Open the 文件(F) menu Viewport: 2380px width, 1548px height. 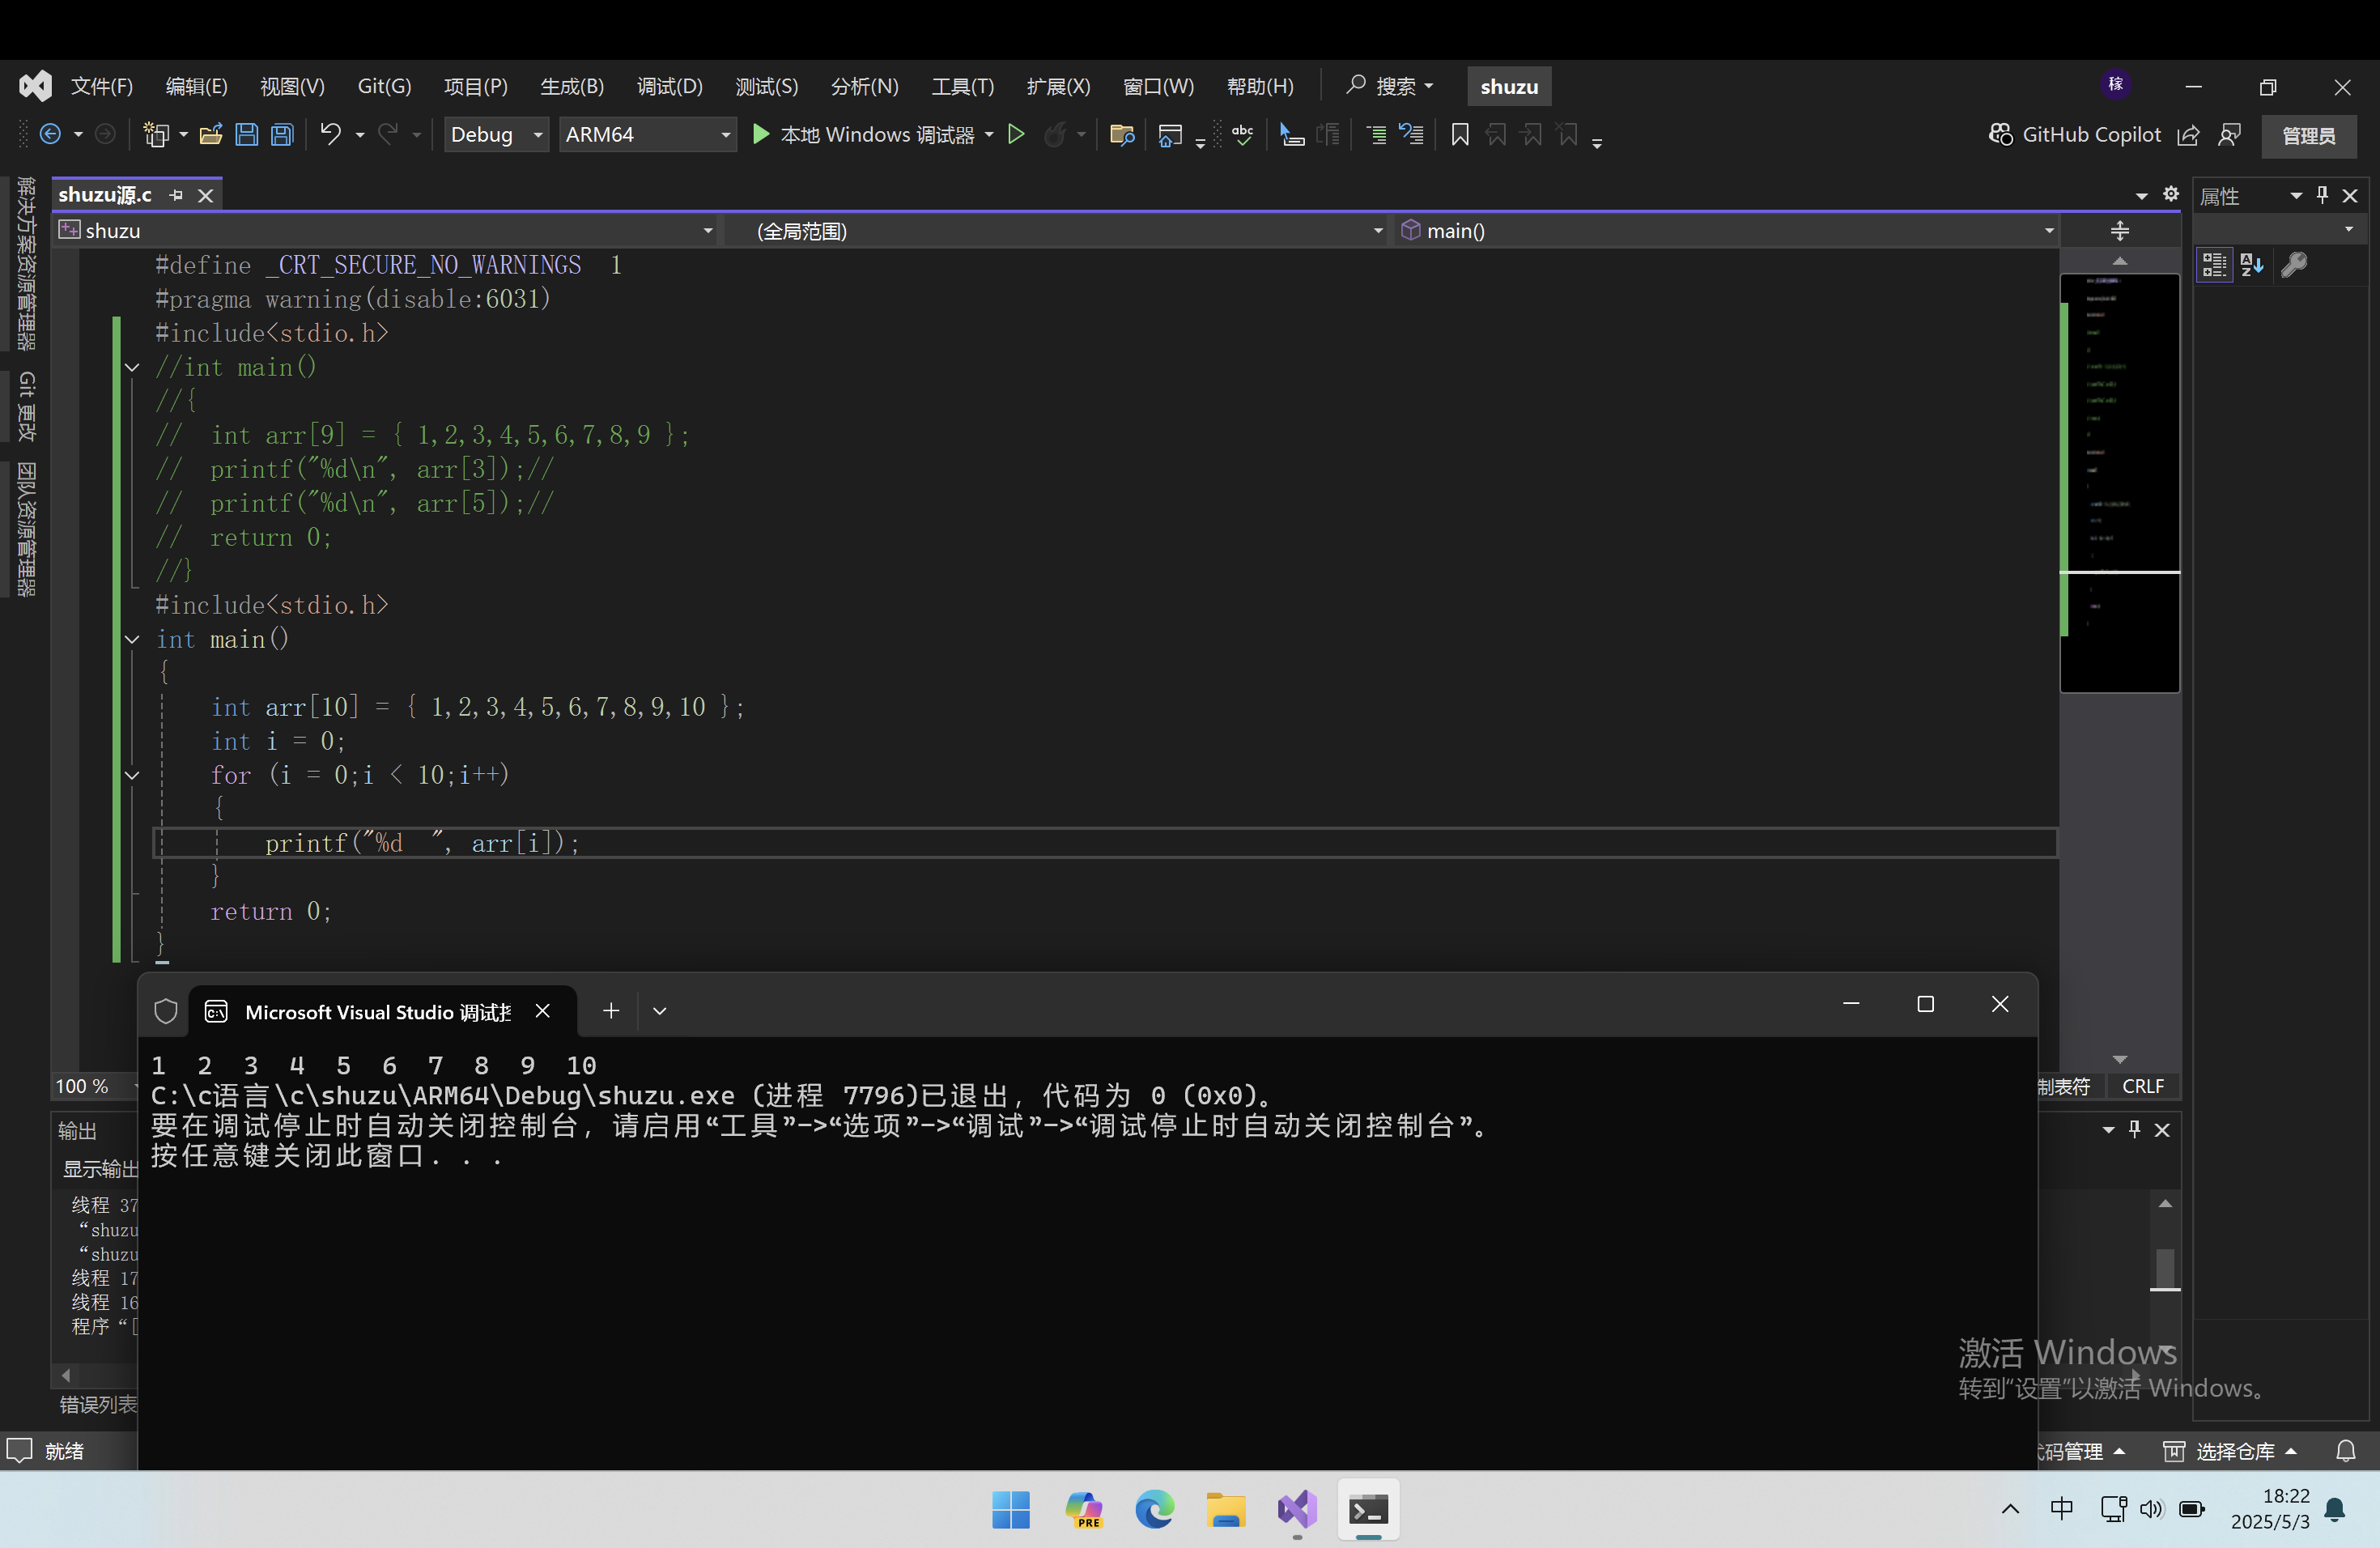102,86
